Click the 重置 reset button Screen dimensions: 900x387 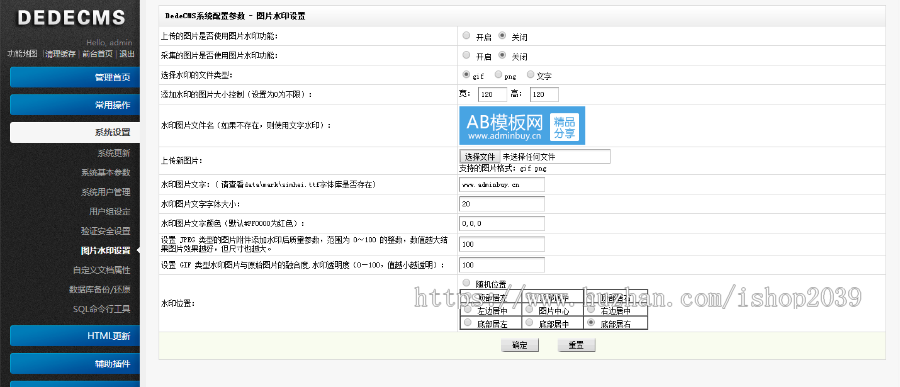(576, 345)
